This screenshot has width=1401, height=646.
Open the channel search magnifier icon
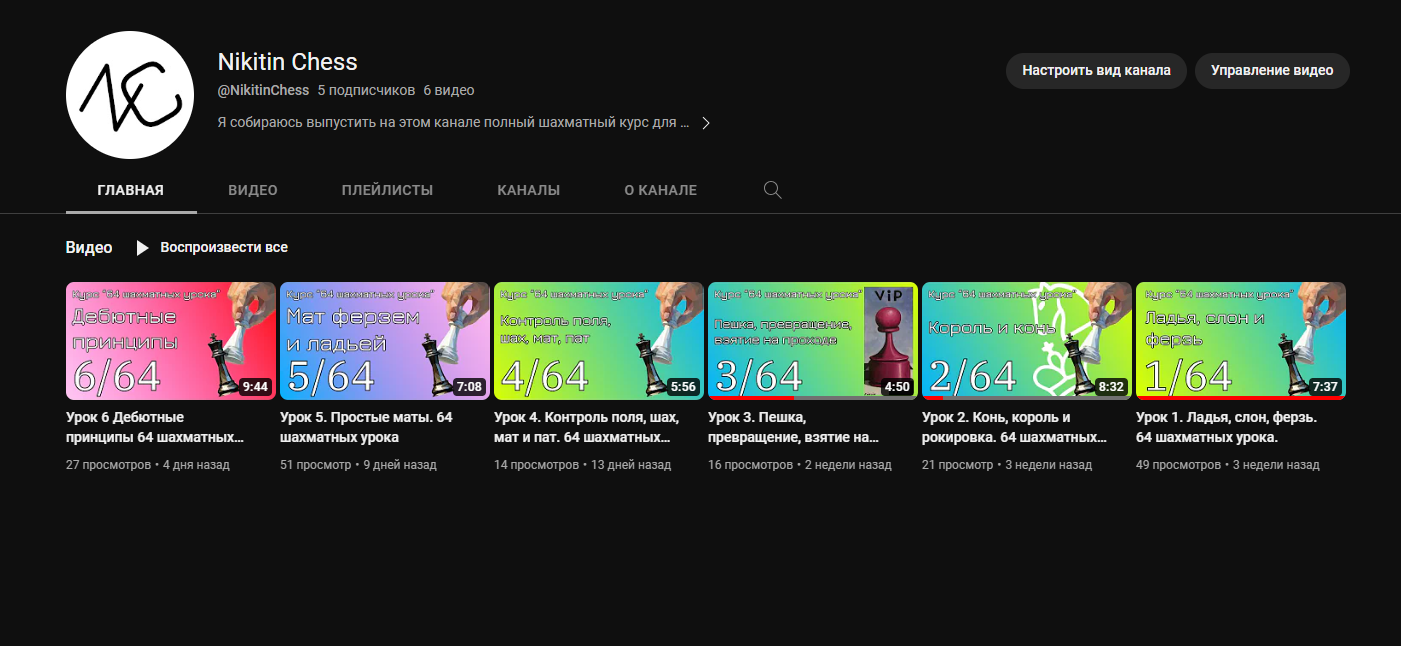772,190
